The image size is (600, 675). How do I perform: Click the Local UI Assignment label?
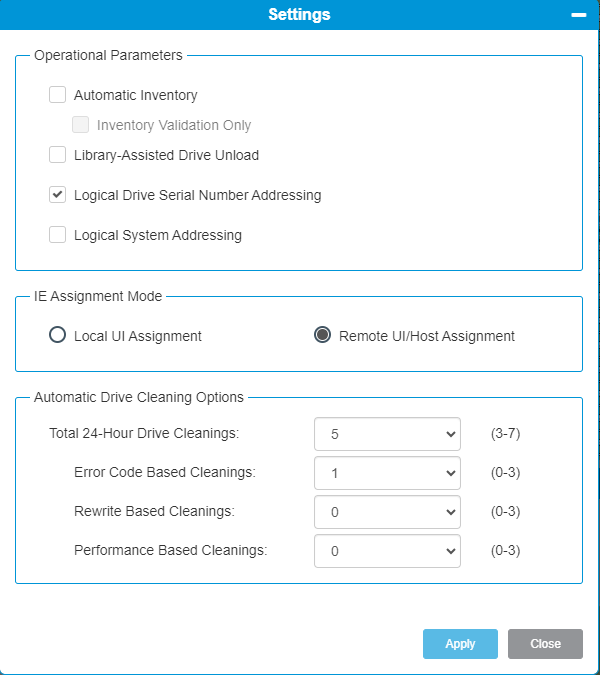pyautogui.click(x=138, y=336)
